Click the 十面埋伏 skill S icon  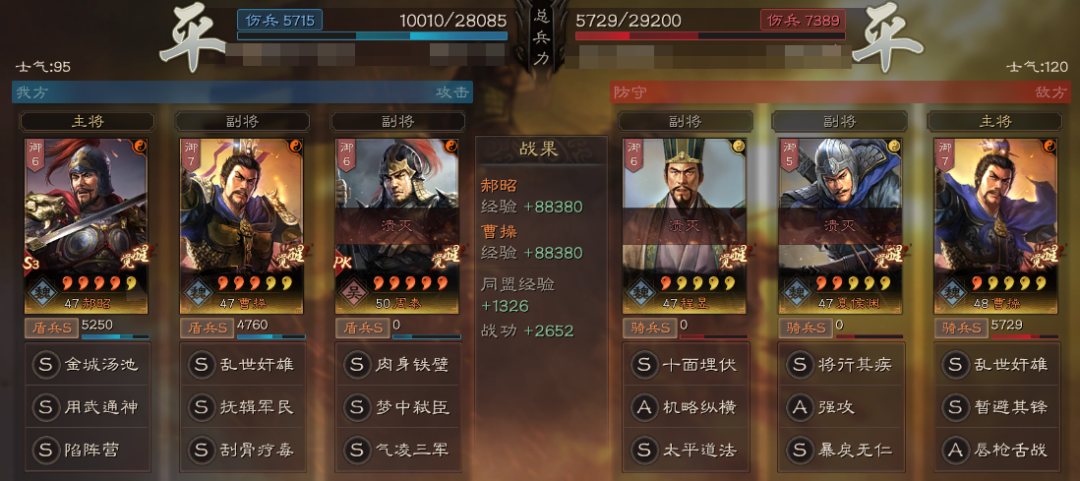(x=644, y=364)
